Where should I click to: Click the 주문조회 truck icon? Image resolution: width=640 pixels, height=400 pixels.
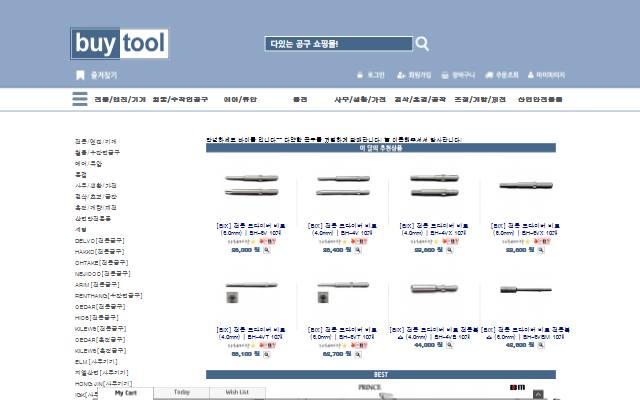tap(489, 75)
